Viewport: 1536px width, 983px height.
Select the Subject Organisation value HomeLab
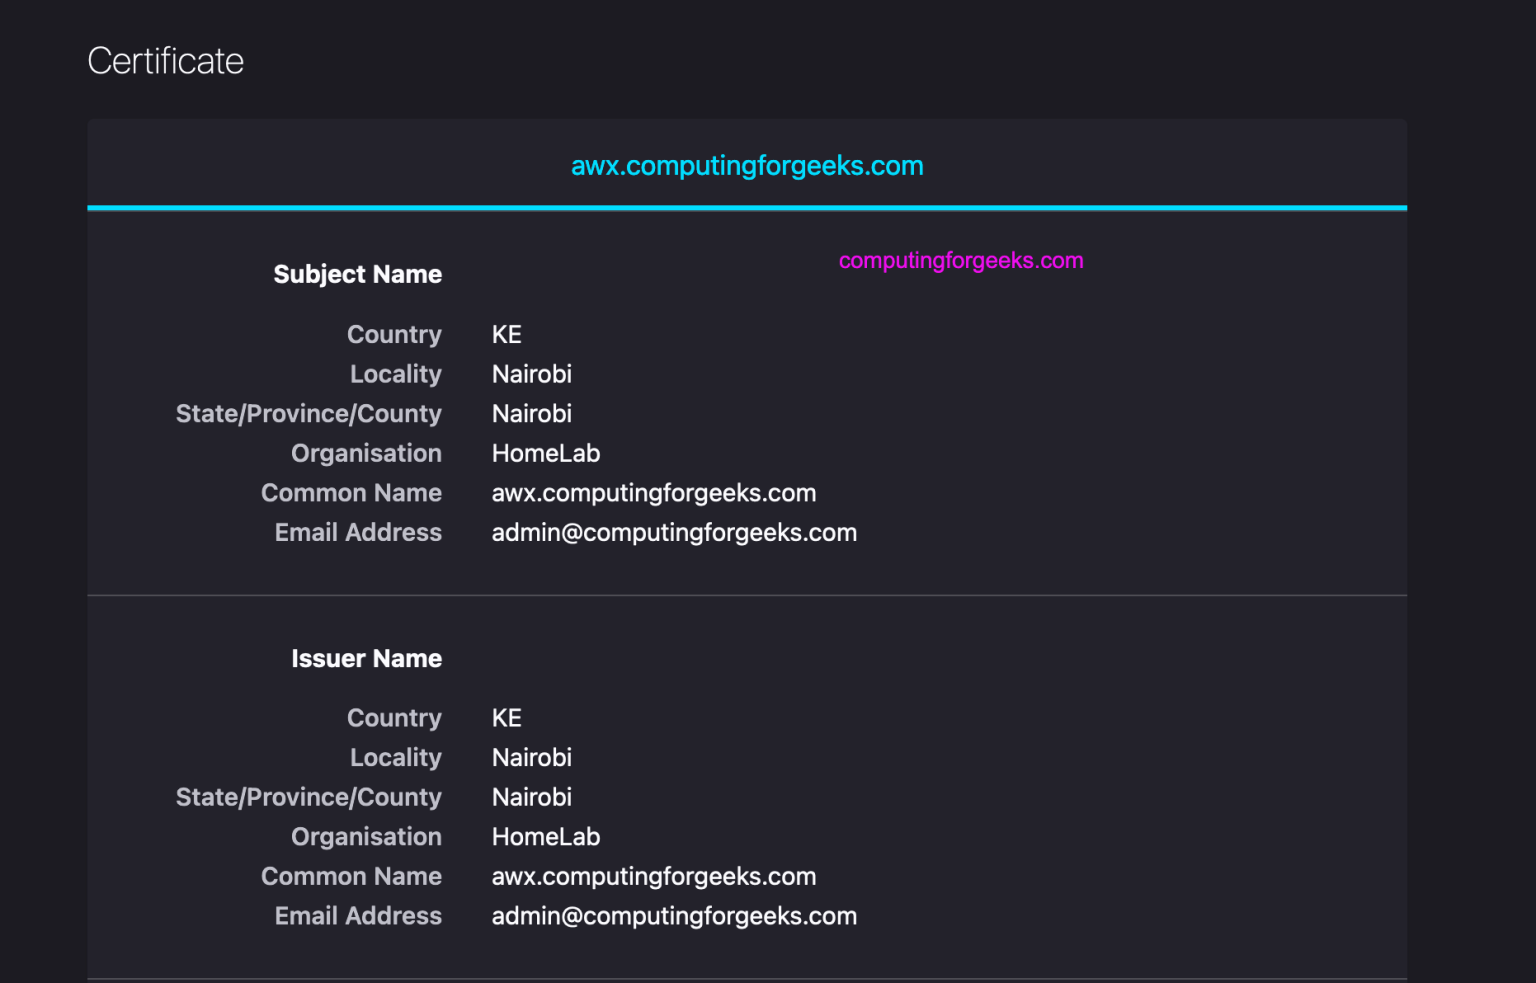coord(545,453)
